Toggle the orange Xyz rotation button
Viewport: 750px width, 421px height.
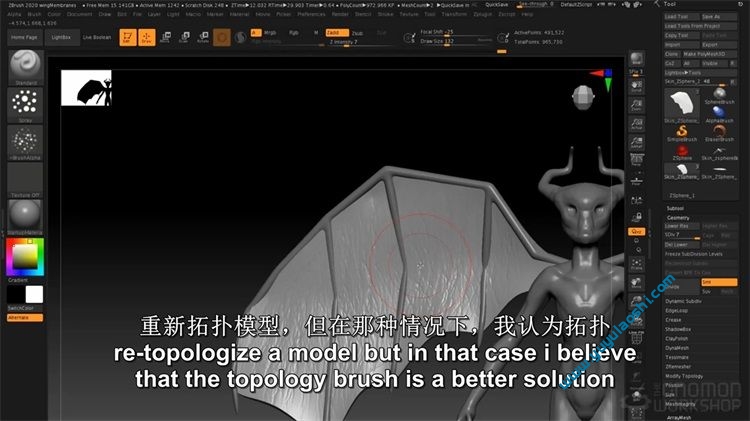pyautogui.click(x=636, y=232)
